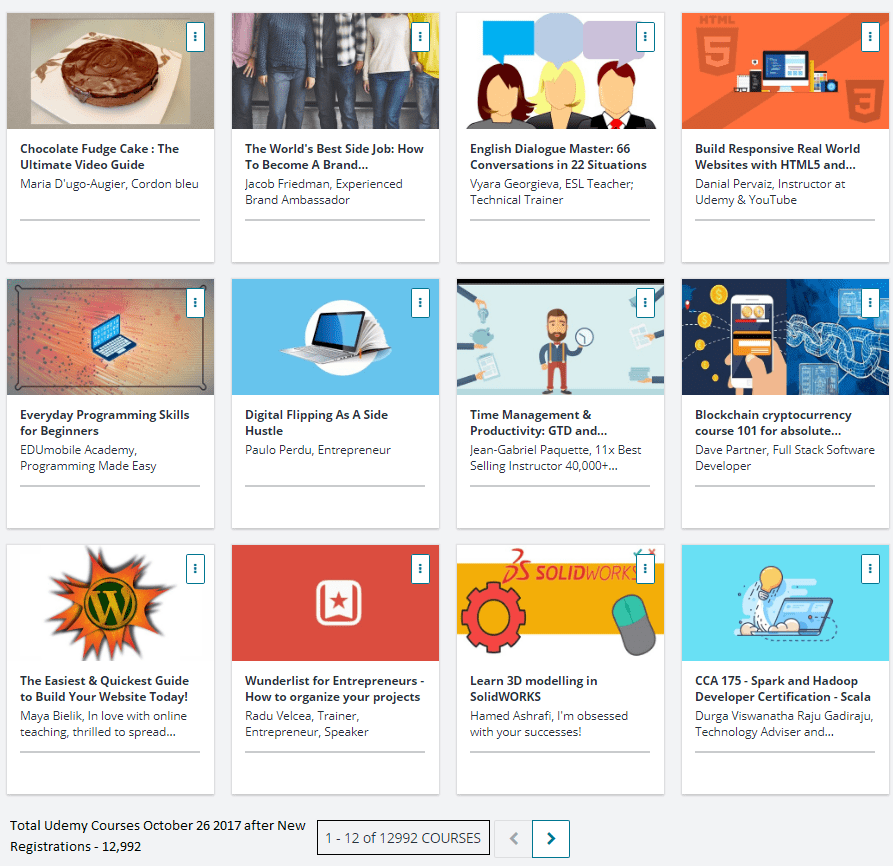The image size is (893, 866).
Task: Click kebab menu on English Dialogue Master card
Action: click(645, 36)
